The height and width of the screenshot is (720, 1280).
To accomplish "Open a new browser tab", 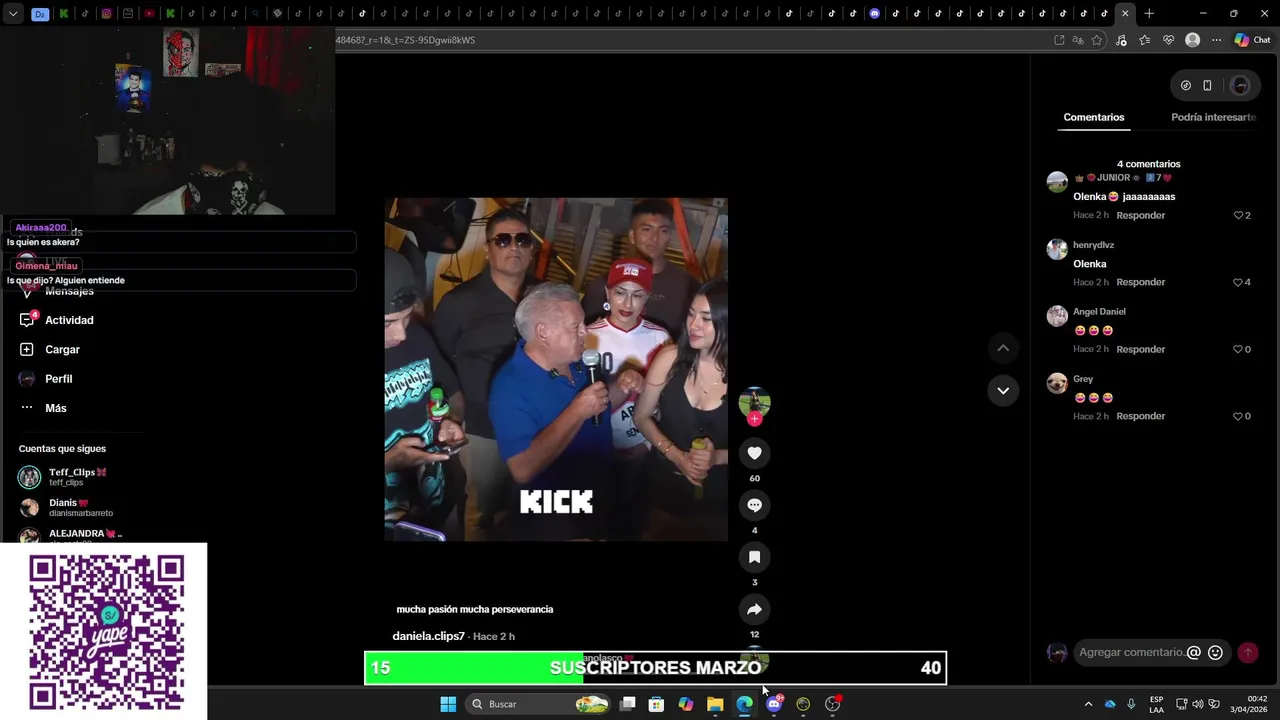I will (x=1149, y=14).
